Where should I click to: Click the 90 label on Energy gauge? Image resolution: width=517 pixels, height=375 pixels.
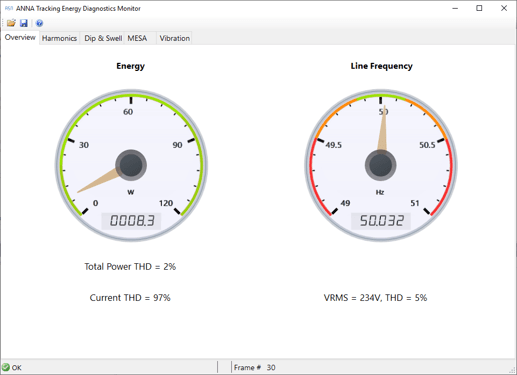(x=177, y=145)
